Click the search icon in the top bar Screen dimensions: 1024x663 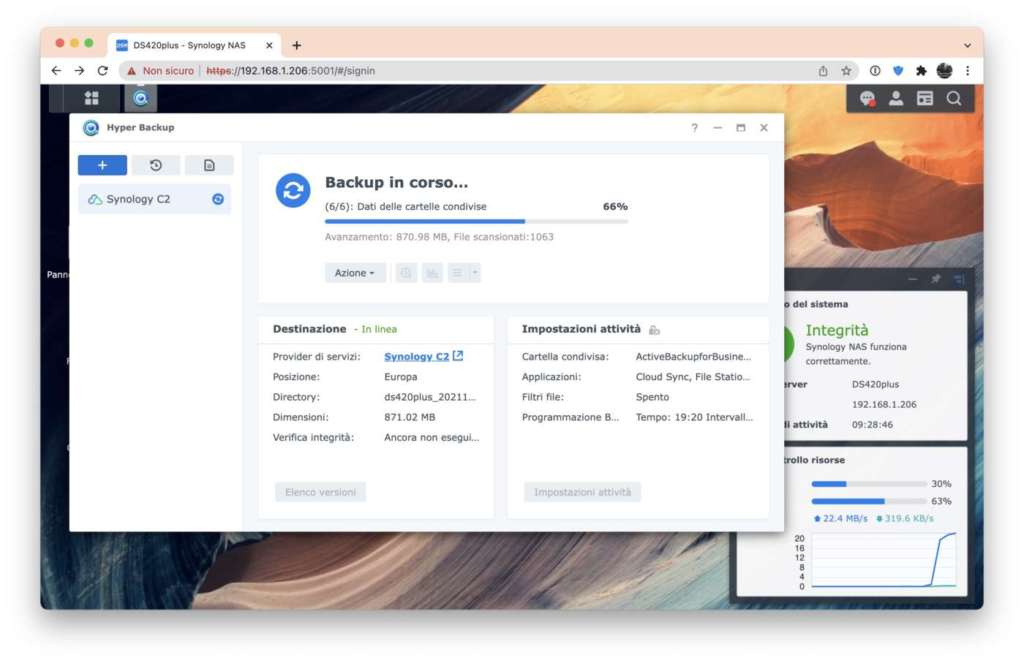tap(954, 98)
